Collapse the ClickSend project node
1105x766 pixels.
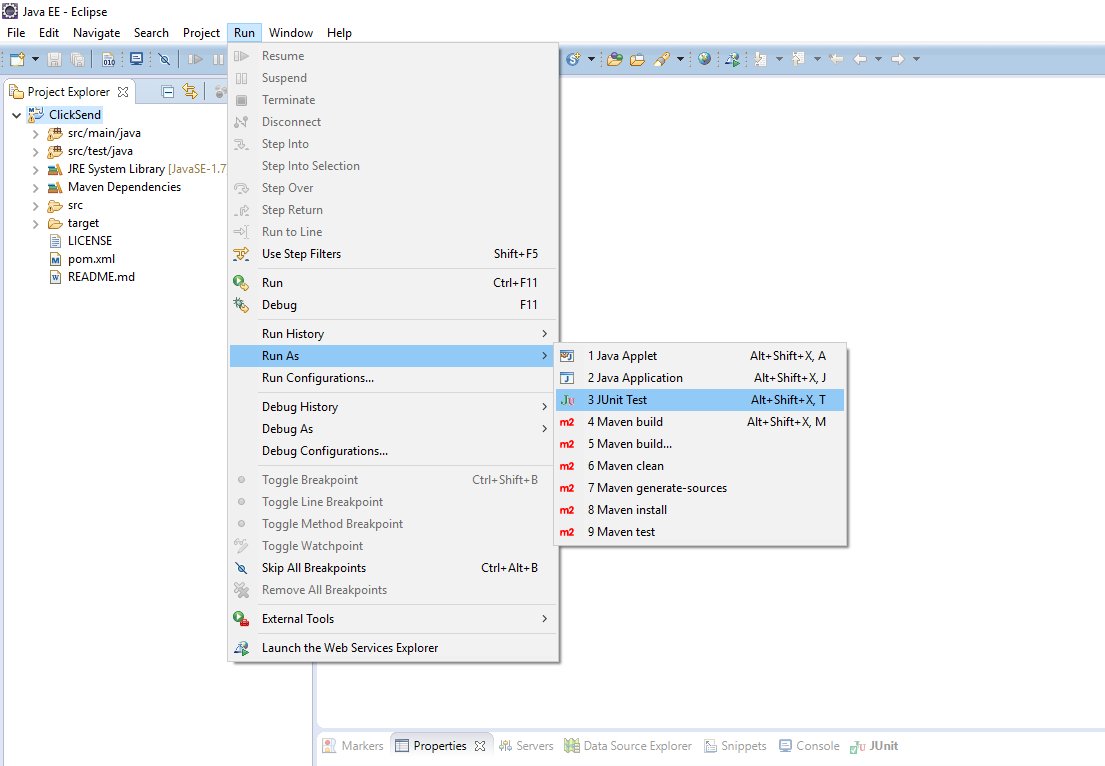coord(16,116)
